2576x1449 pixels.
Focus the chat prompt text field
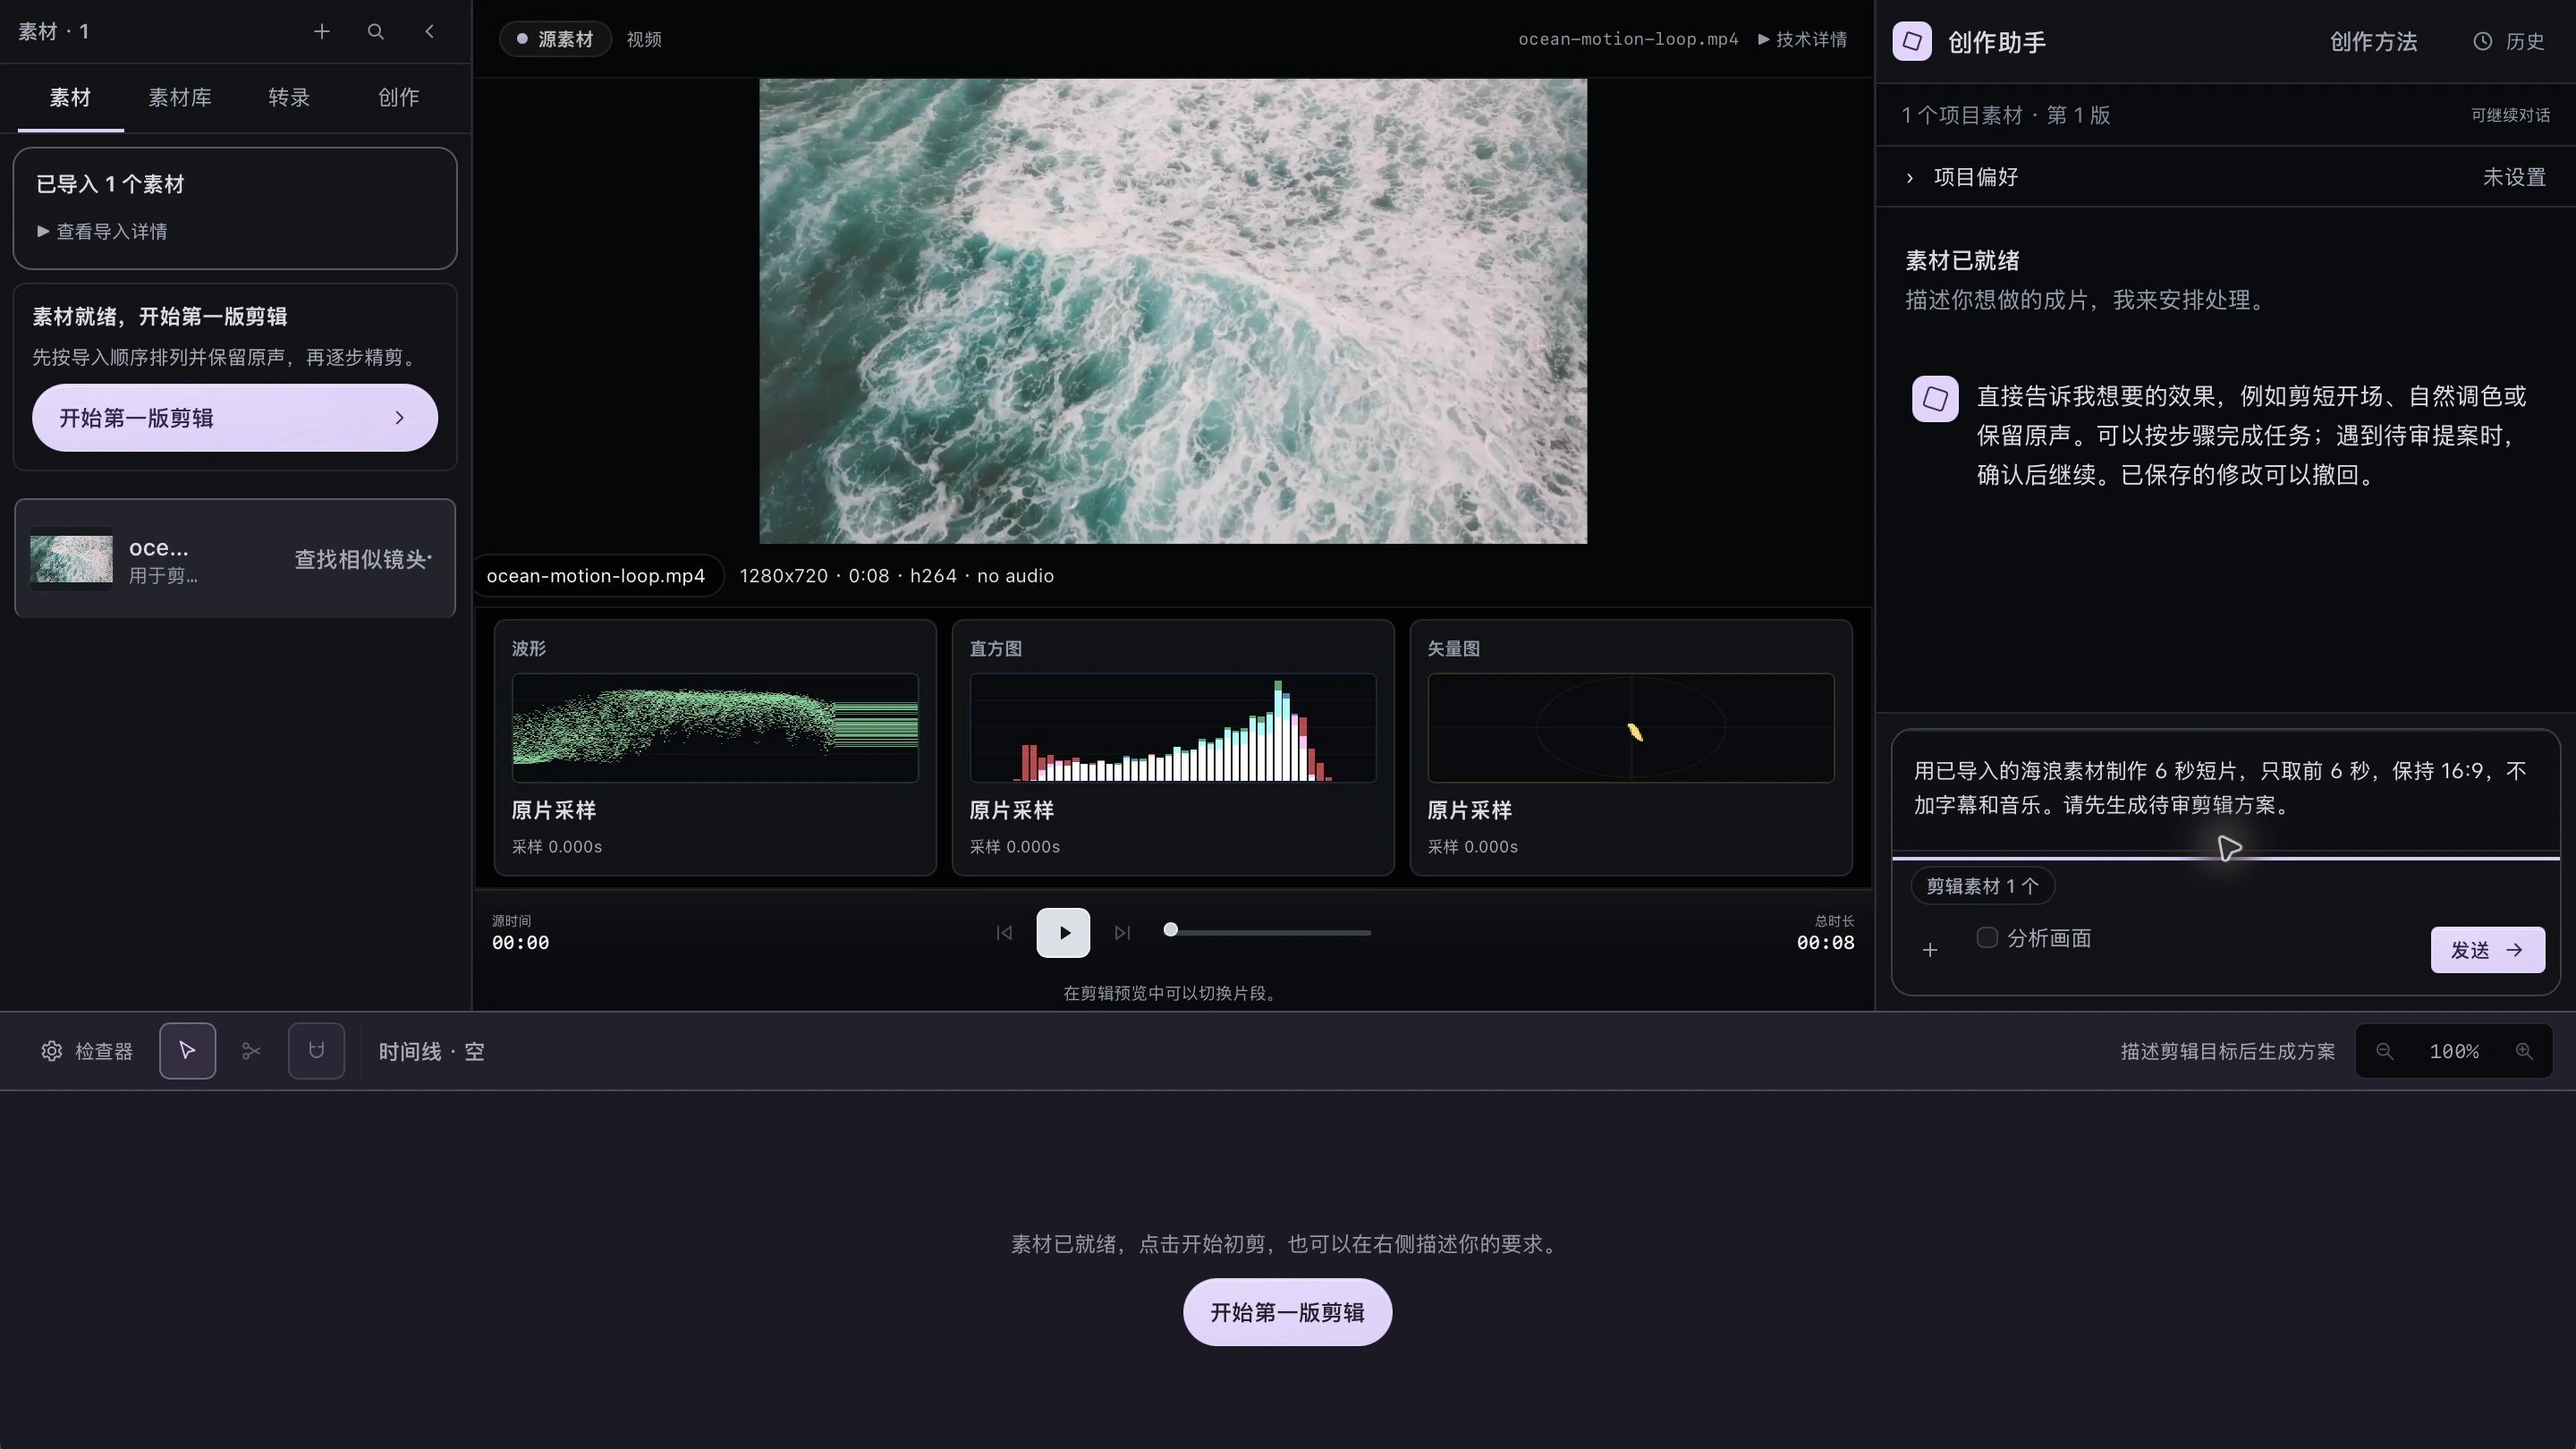[x=2225, y=789]
